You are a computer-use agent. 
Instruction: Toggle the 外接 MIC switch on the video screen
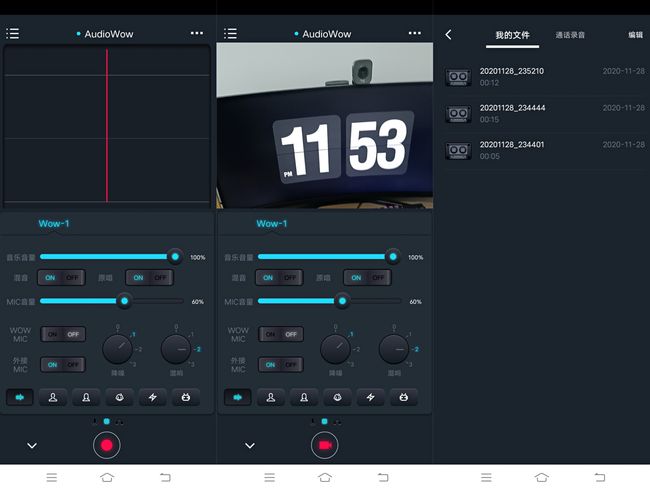pyautogui.click(x=281, y=365)
